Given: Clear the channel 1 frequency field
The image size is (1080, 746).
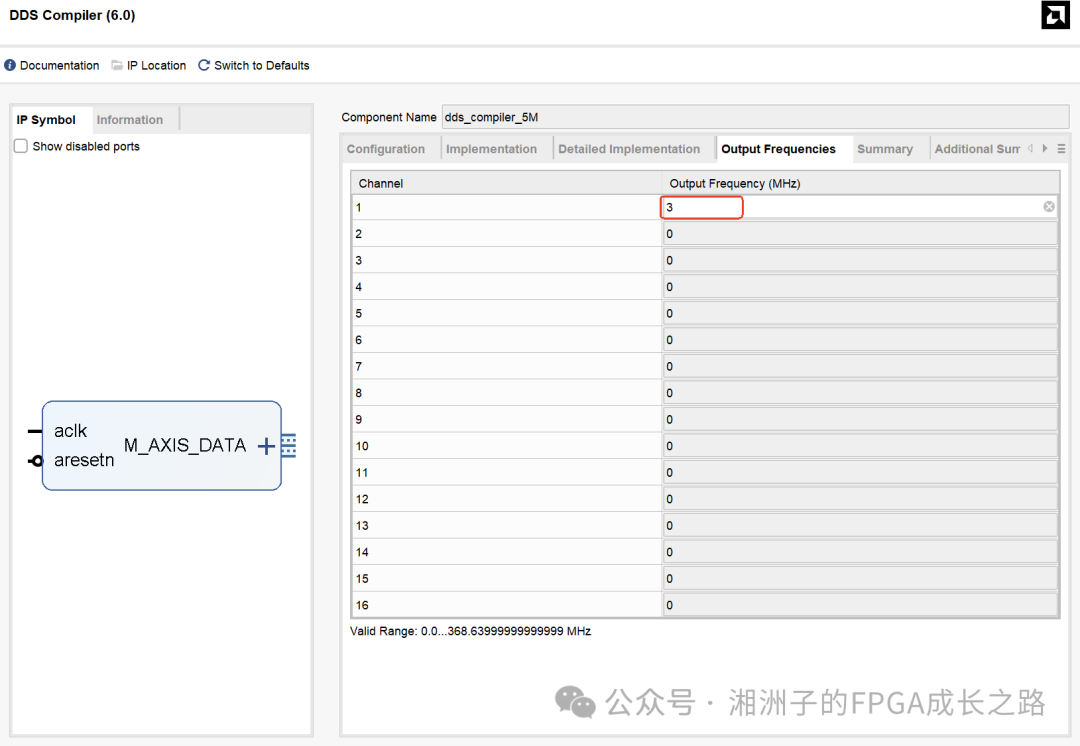Looking at the screenshot, I should click(x=1048, y=207).
